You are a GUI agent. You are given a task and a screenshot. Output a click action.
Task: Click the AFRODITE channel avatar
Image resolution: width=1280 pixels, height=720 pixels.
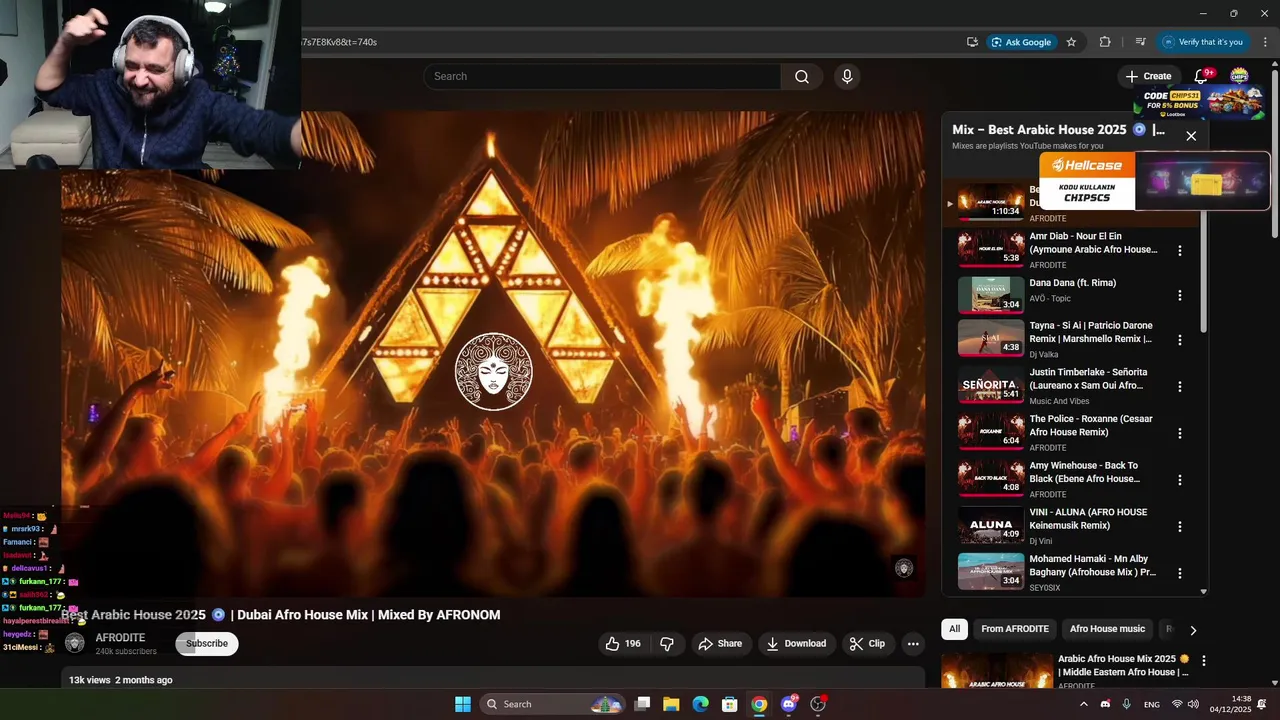click(x=75, y=643)
